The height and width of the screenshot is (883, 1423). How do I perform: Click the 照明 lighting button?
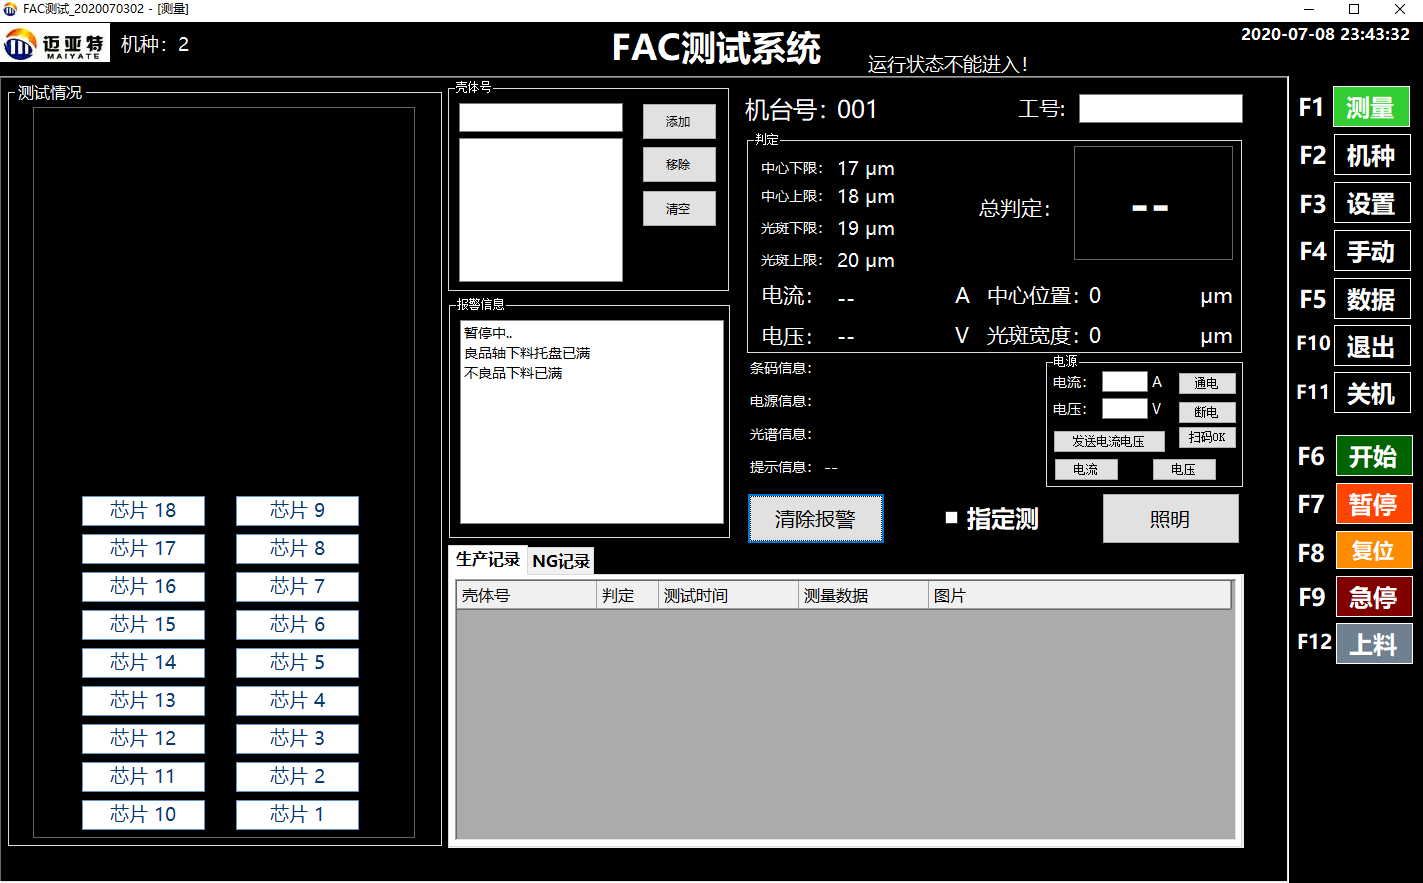pyautogui.click(x=1170, y=519)
